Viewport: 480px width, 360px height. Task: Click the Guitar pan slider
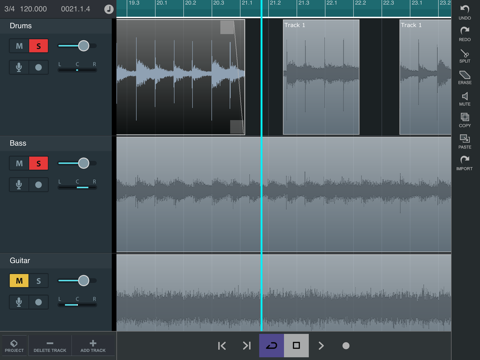click(x=77, y=305)
